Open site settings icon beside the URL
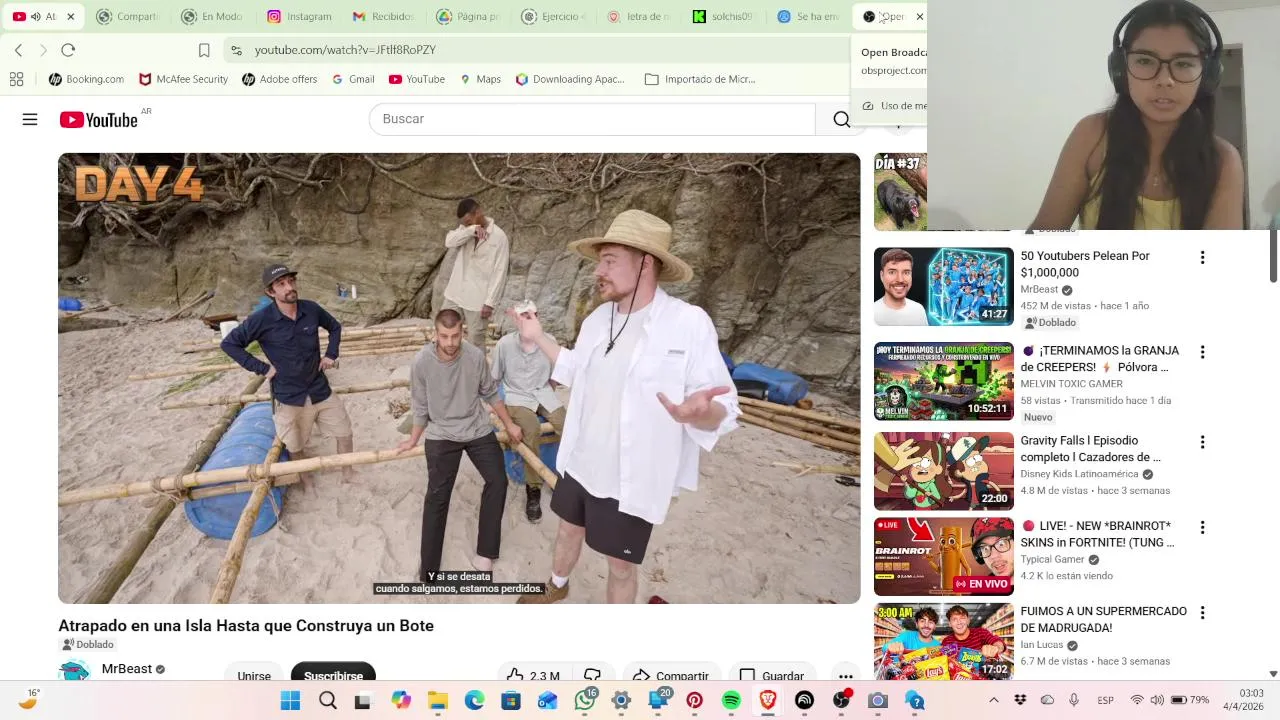1280x720 pixels. [235, 50]
